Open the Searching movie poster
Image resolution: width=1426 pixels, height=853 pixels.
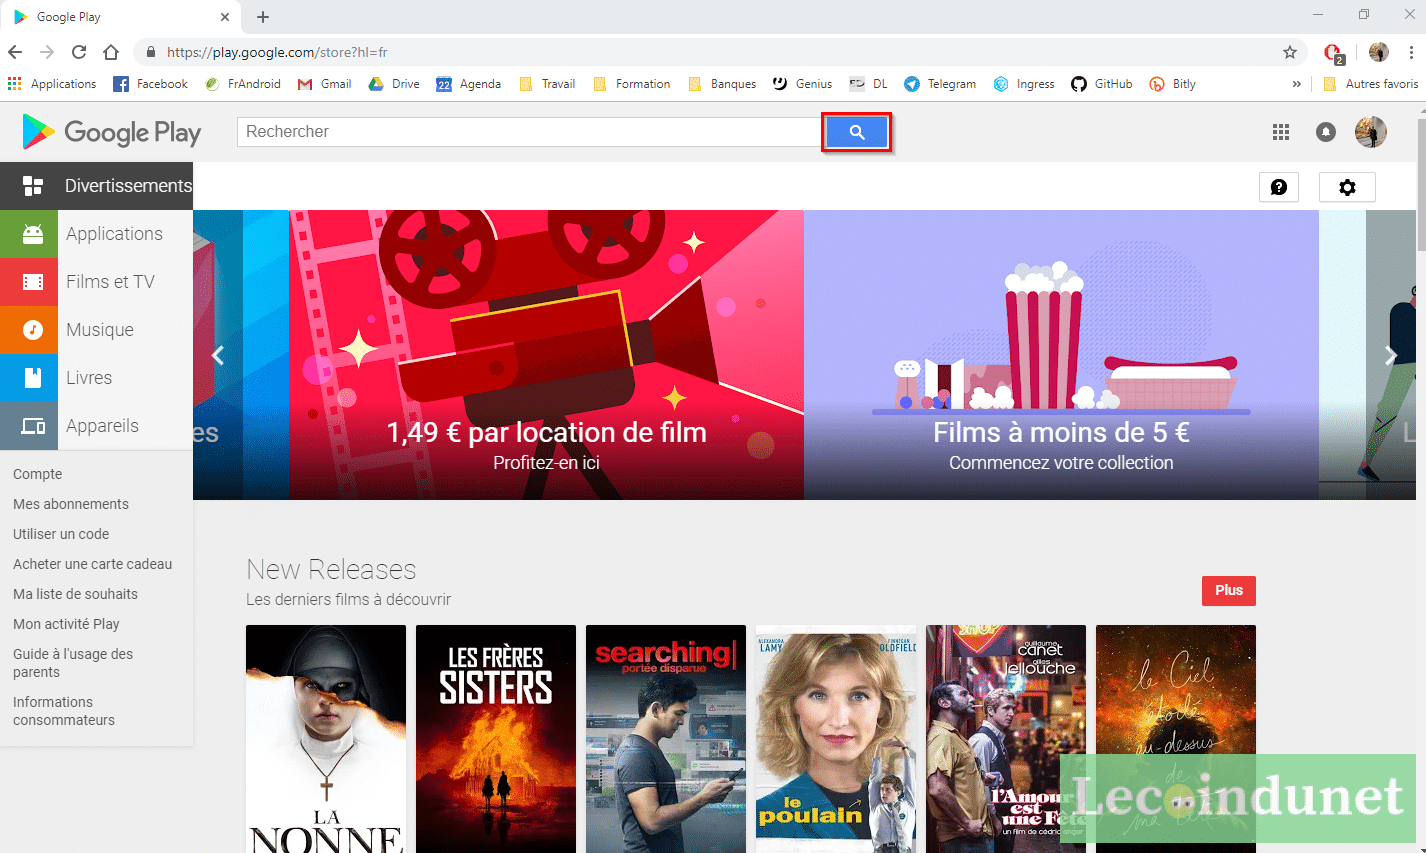point(666,739)
